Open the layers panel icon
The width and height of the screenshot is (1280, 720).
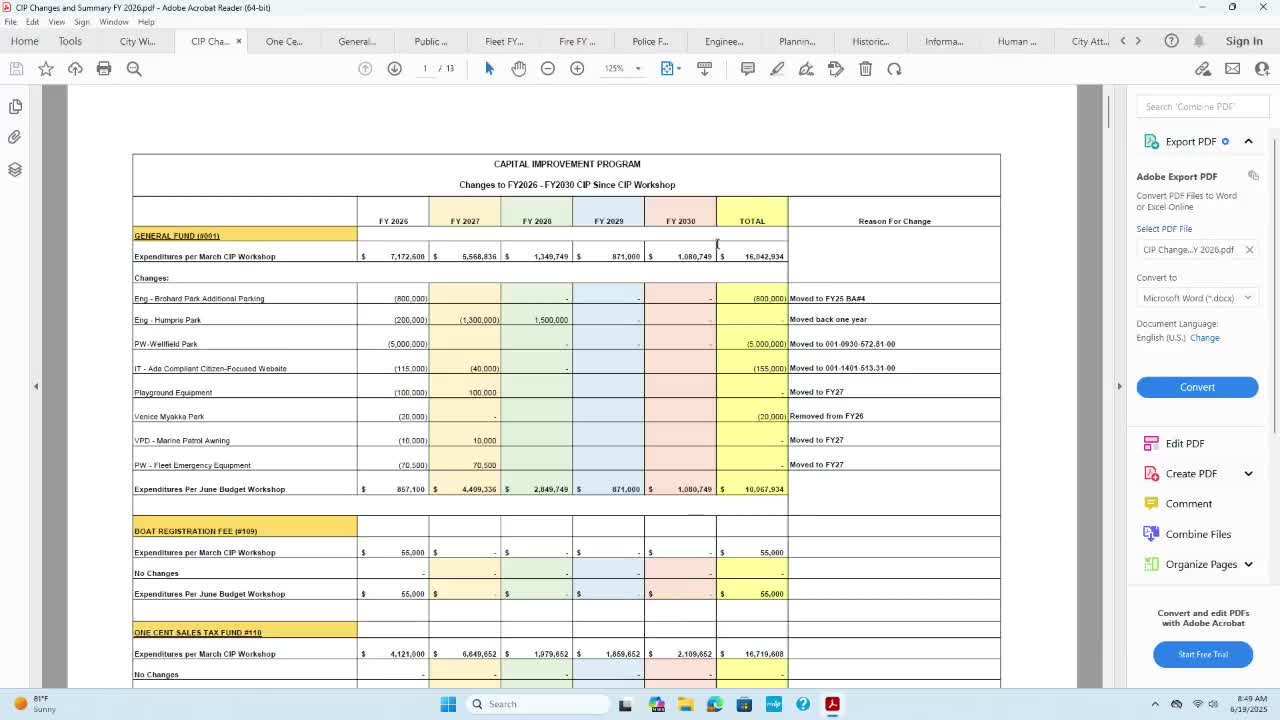(x=15, y=170)
